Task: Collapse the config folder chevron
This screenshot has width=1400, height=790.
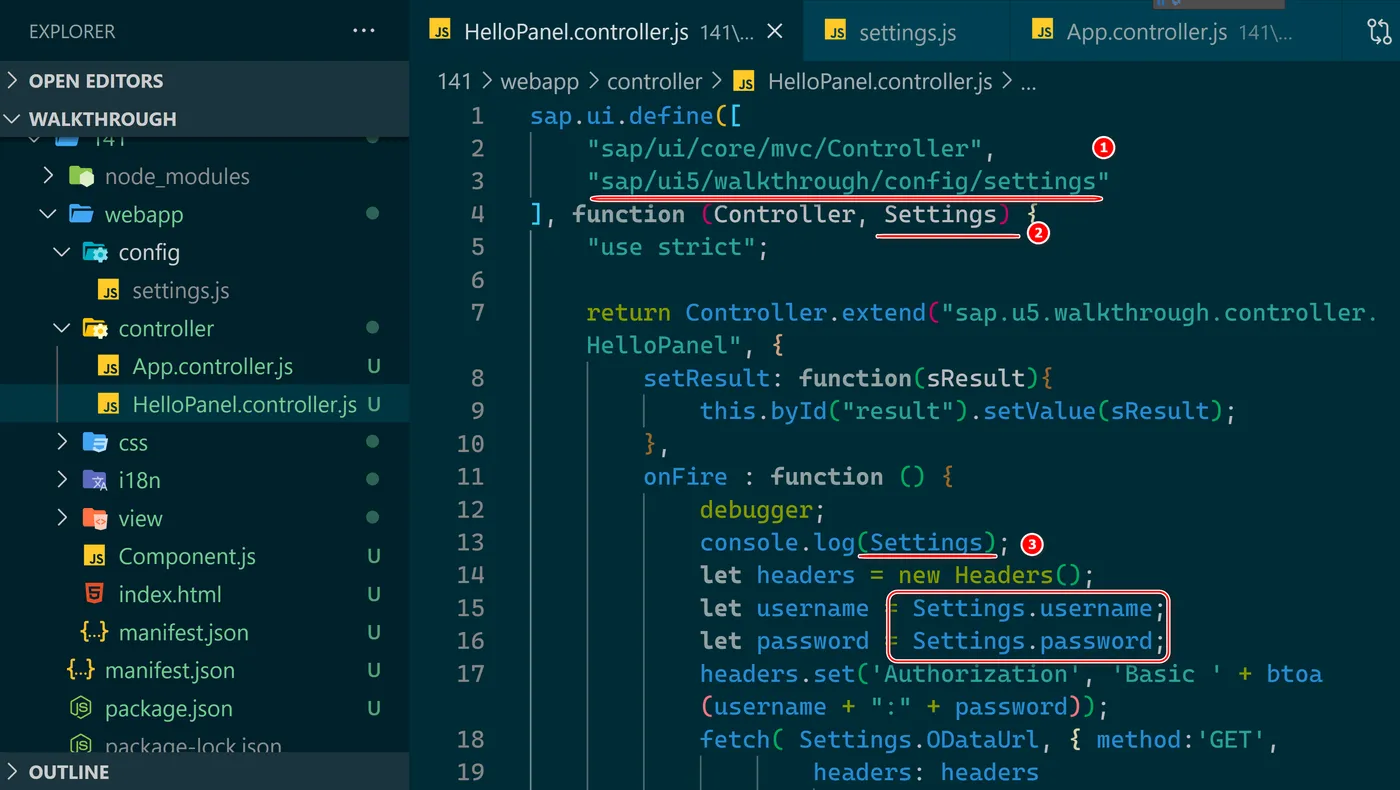Action: pos(62,253)
